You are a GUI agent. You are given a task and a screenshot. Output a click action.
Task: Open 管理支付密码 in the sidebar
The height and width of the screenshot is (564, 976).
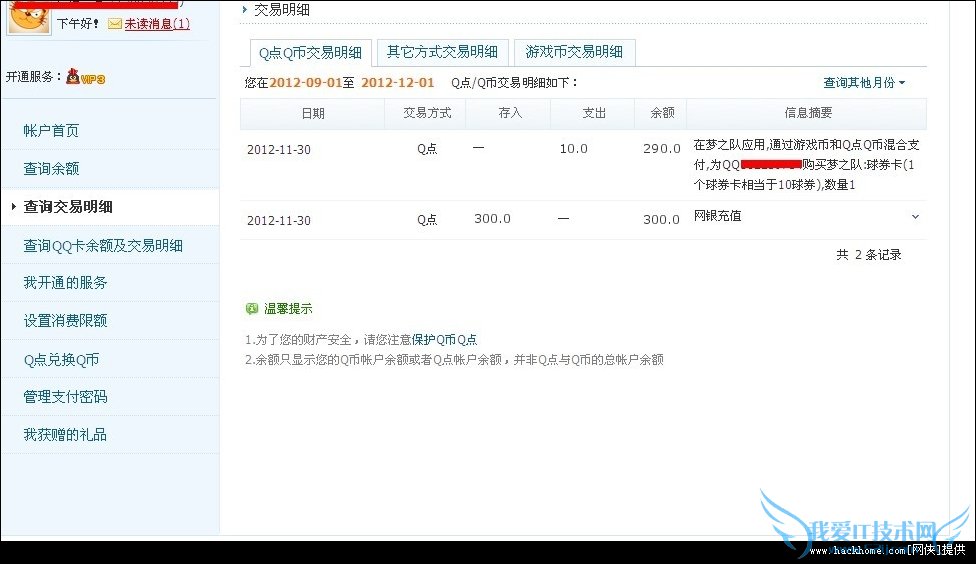(65, 397)
